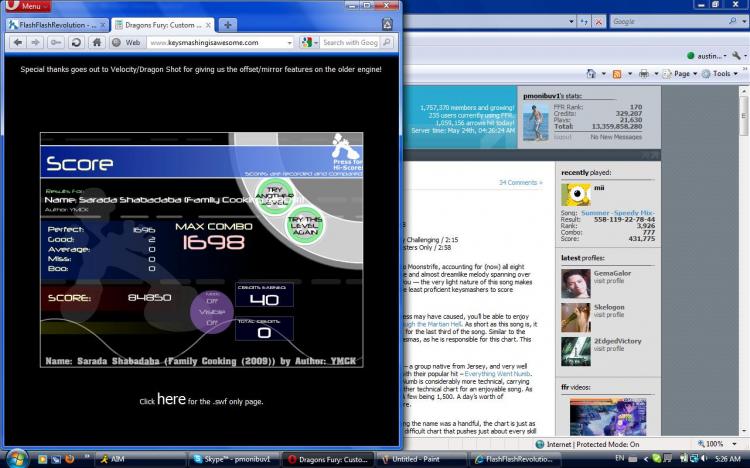Viewport: 750px width, 468px height.
Task: Switch to the FlashFlashRevolution tab in Opera
Action: [x=56, y=25]
